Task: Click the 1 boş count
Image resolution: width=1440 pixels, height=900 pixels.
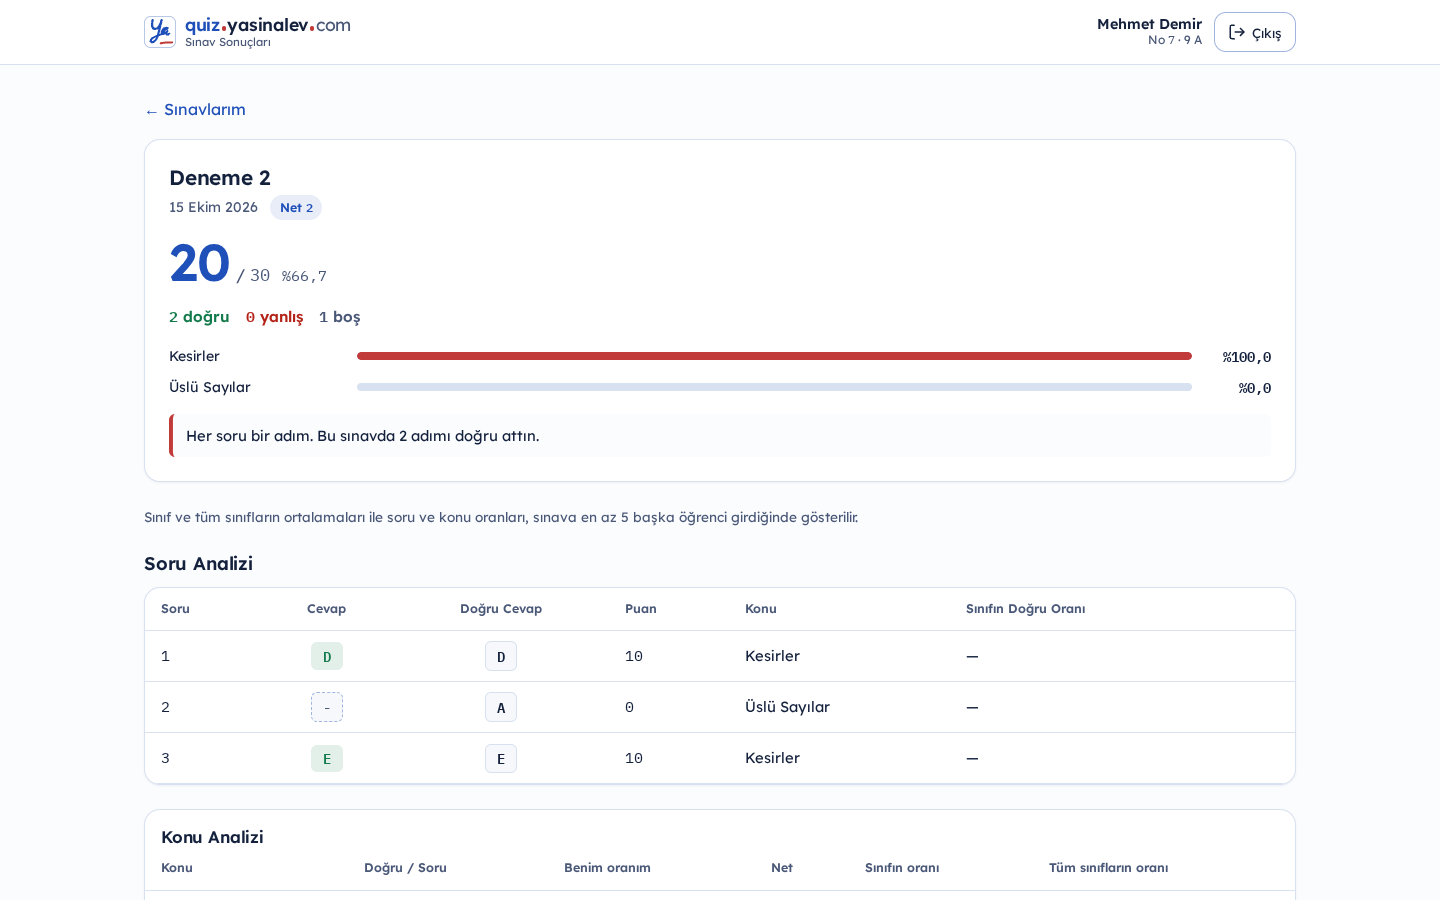Action: [339, 317]
